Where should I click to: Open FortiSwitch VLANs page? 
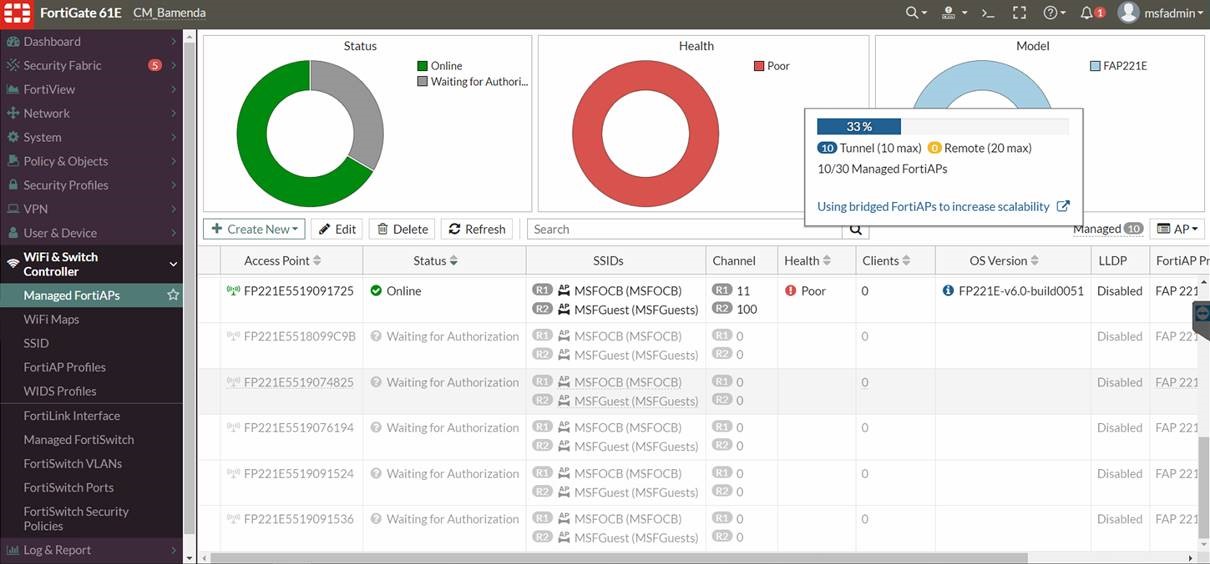click(x=73, y=464)
